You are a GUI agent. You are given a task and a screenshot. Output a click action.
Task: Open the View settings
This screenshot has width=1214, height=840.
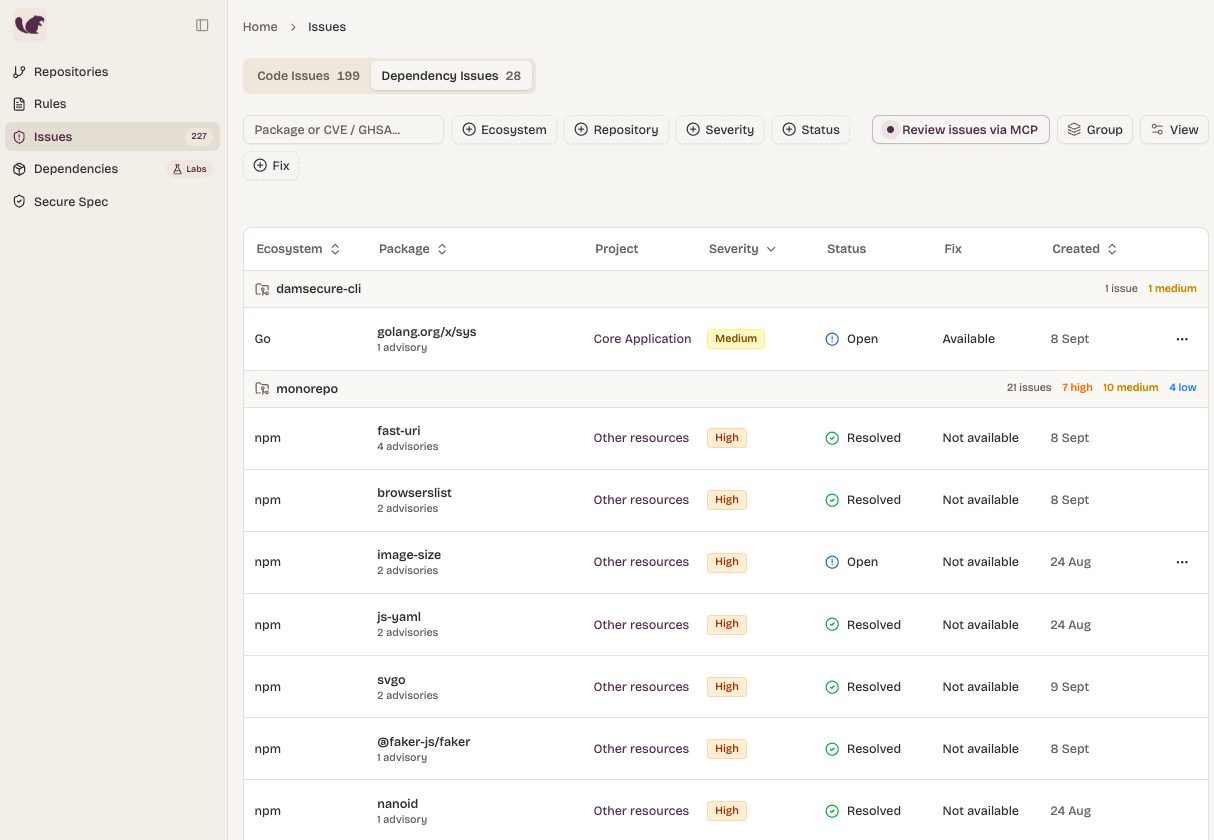1174,130
